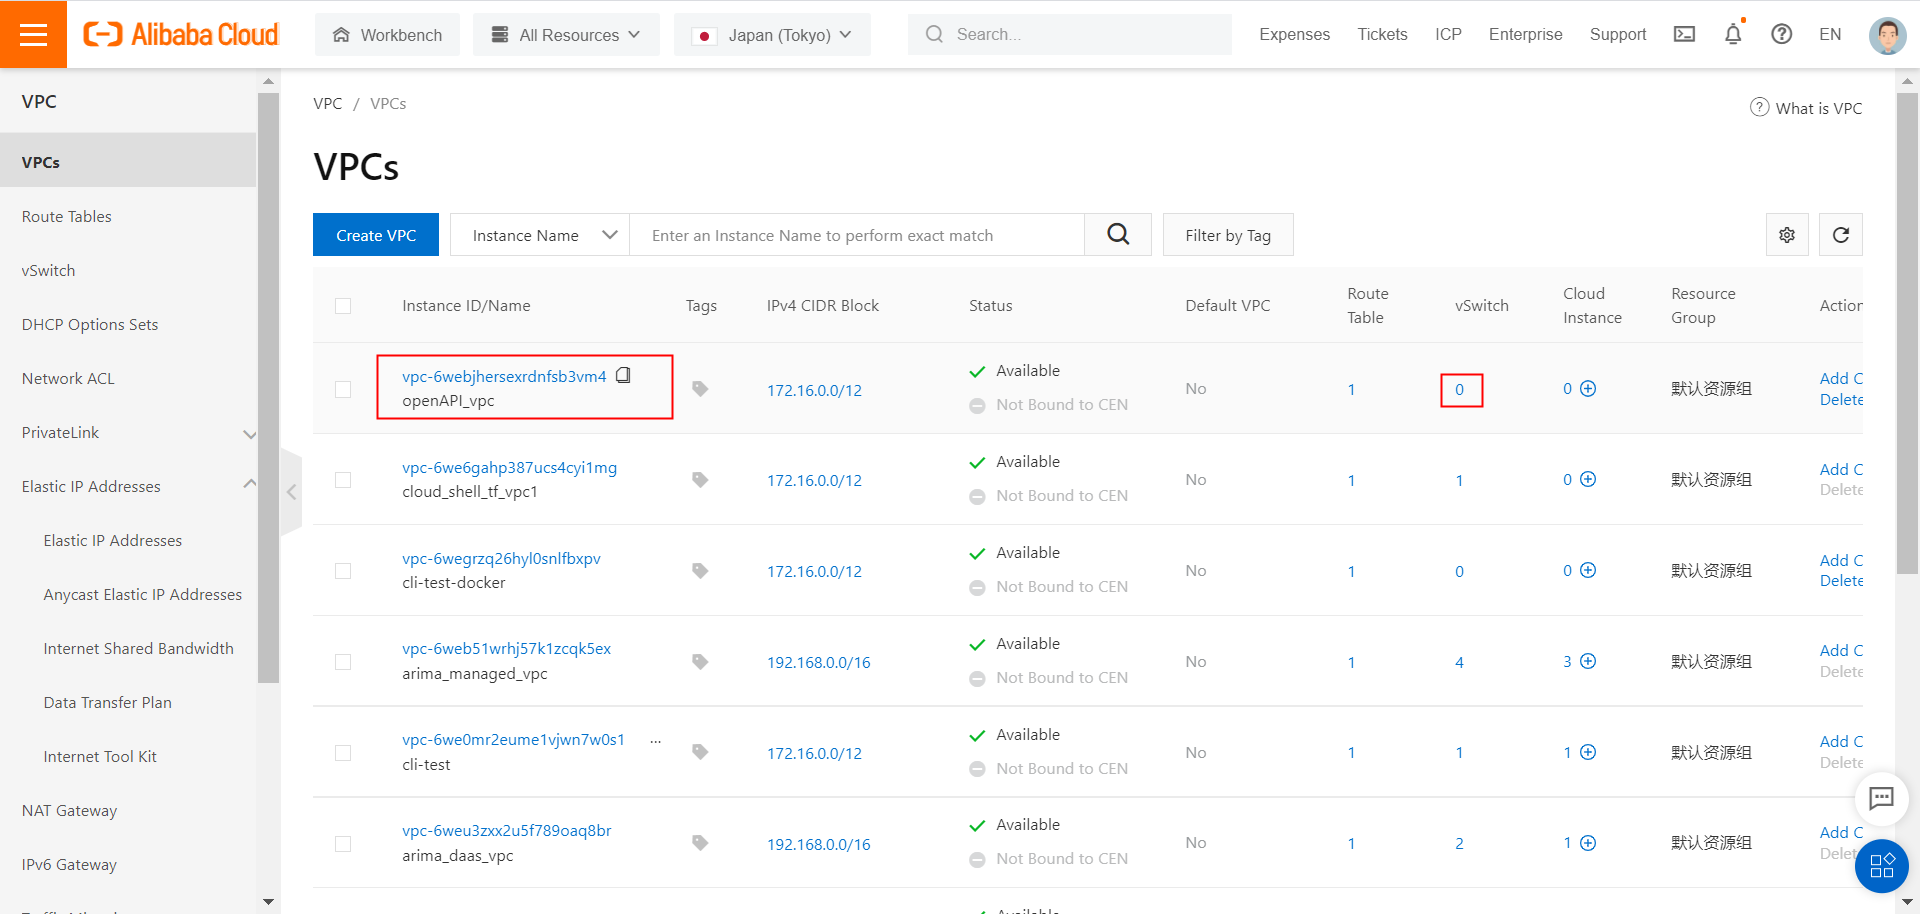Open the Japan (Tokyo) region selector
Viewport: 1920px width, 914px height.
tap(772, 35)
